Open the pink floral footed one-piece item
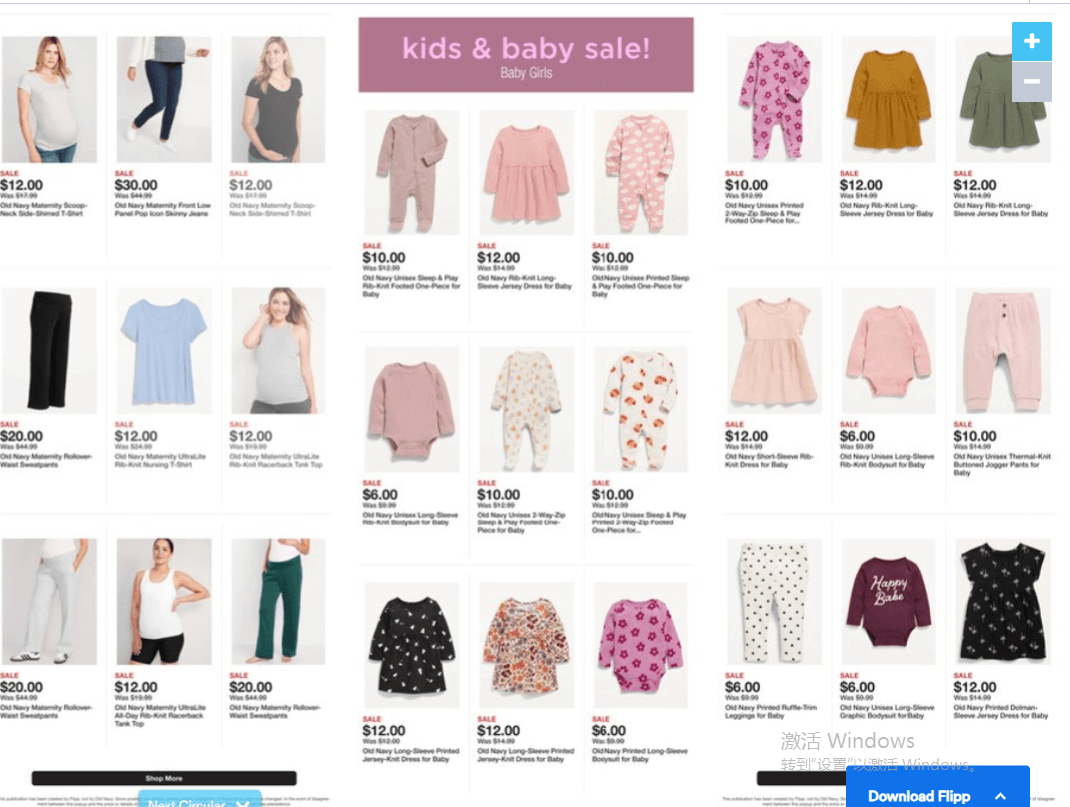The image size is (1070, 807). click(774, 100)
